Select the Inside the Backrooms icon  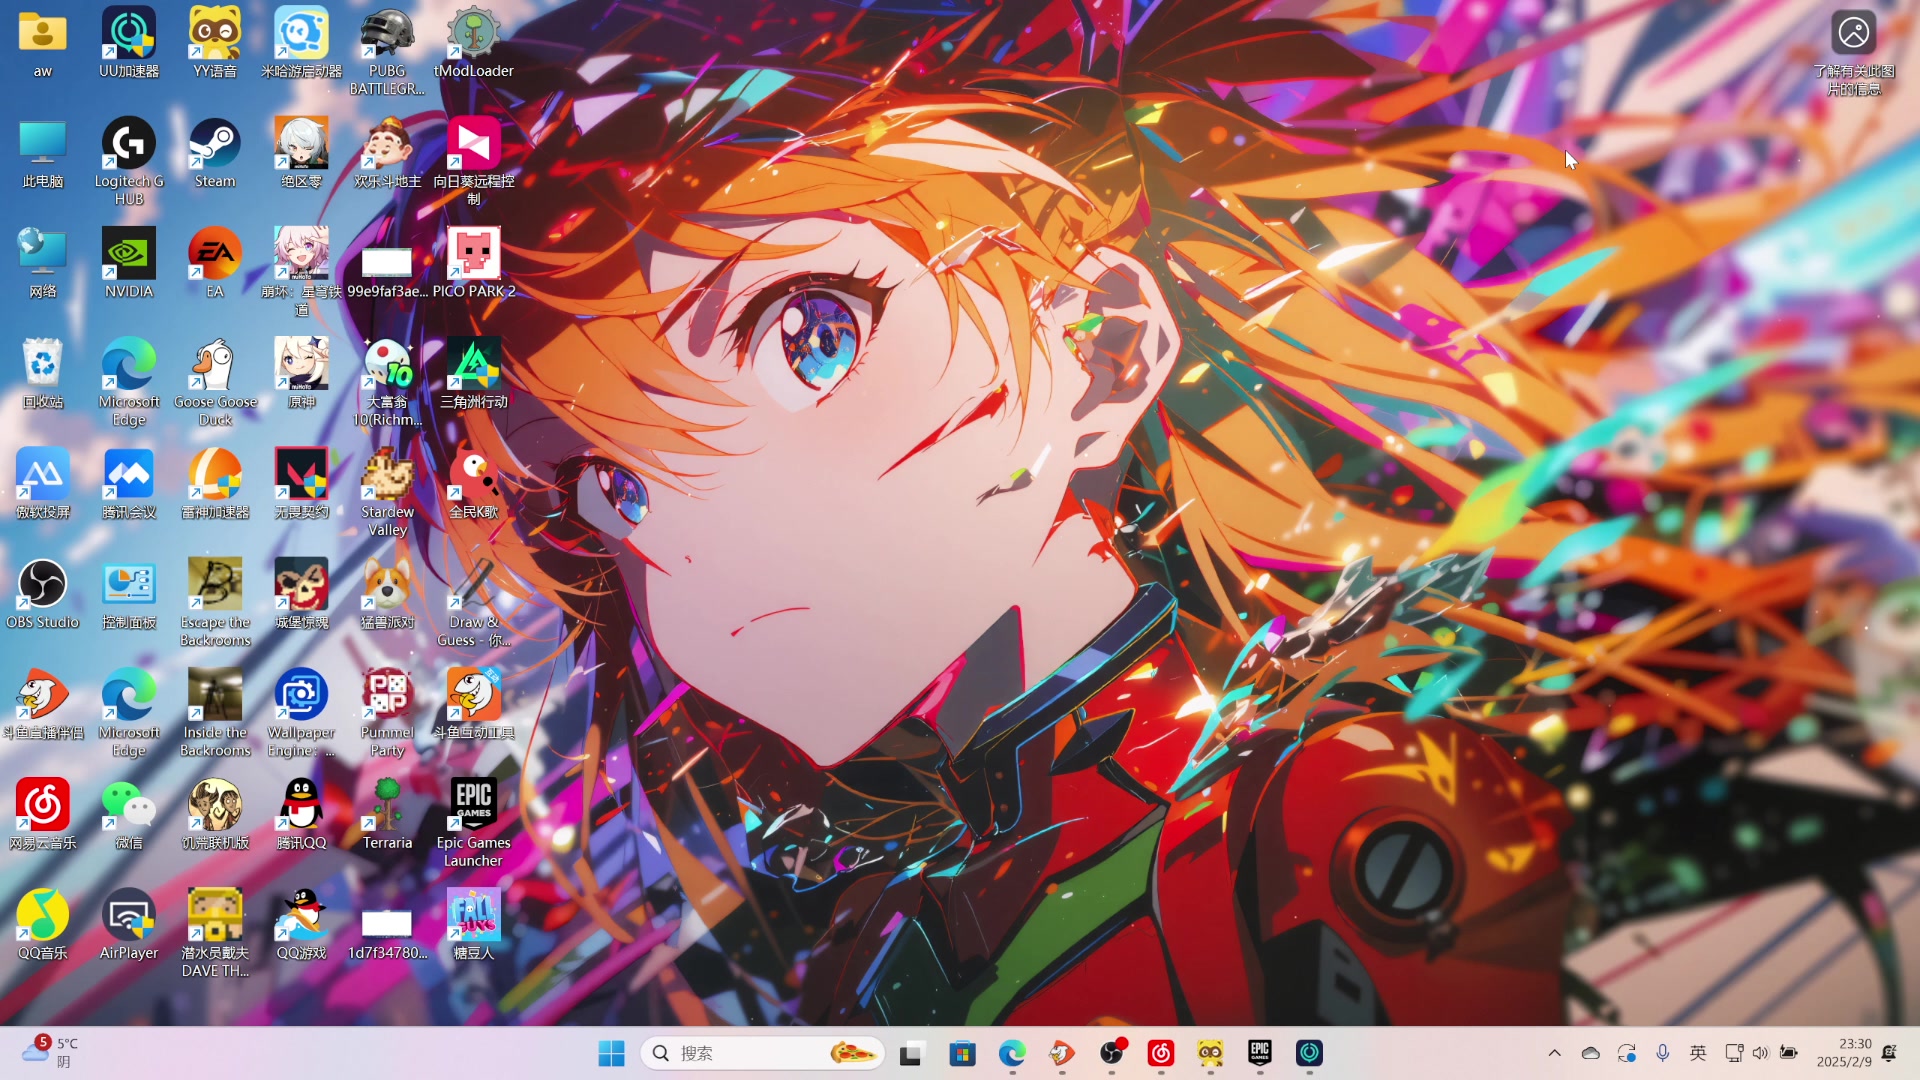(215, 713)
